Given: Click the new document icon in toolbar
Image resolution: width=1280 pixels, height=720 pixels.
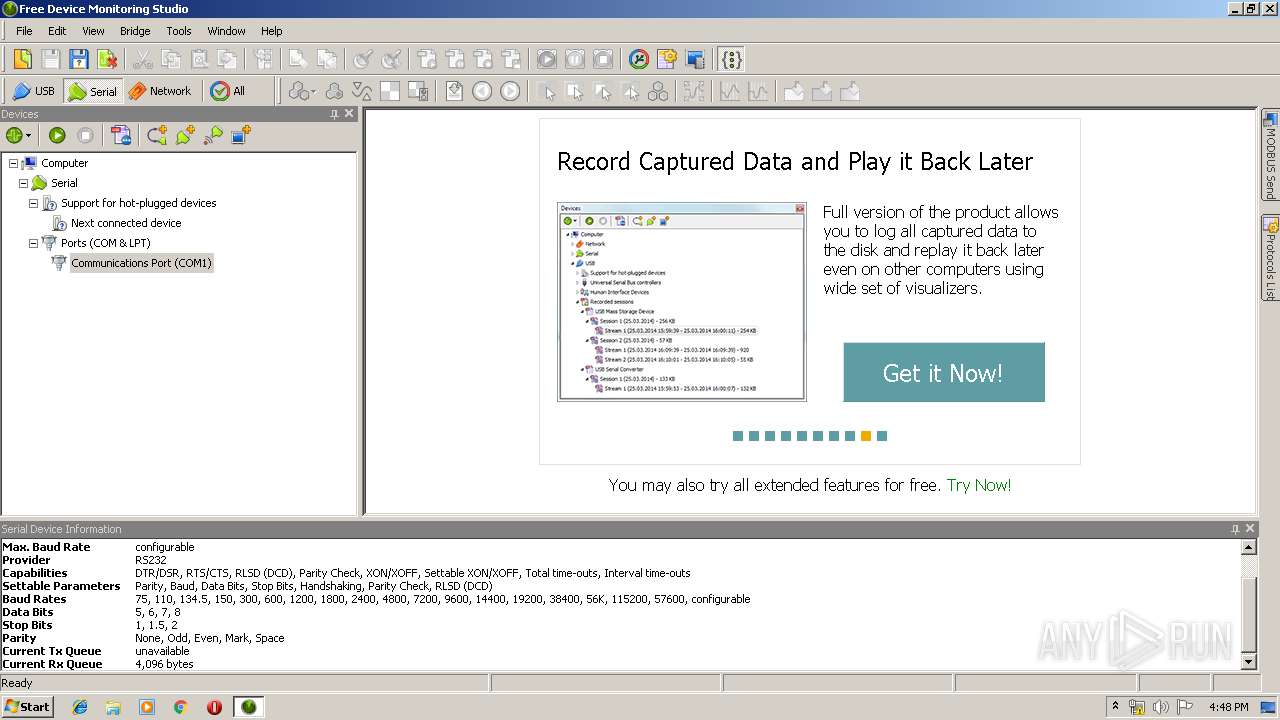Looking at the screenshot, I should tap(22, 59).
